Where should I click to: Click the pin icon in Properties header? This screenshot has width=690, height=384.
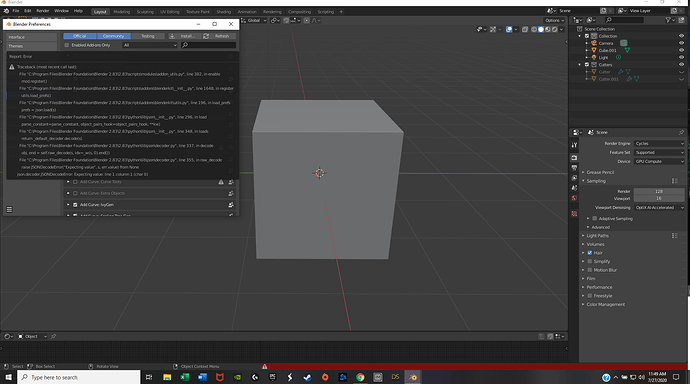(681, 132)
